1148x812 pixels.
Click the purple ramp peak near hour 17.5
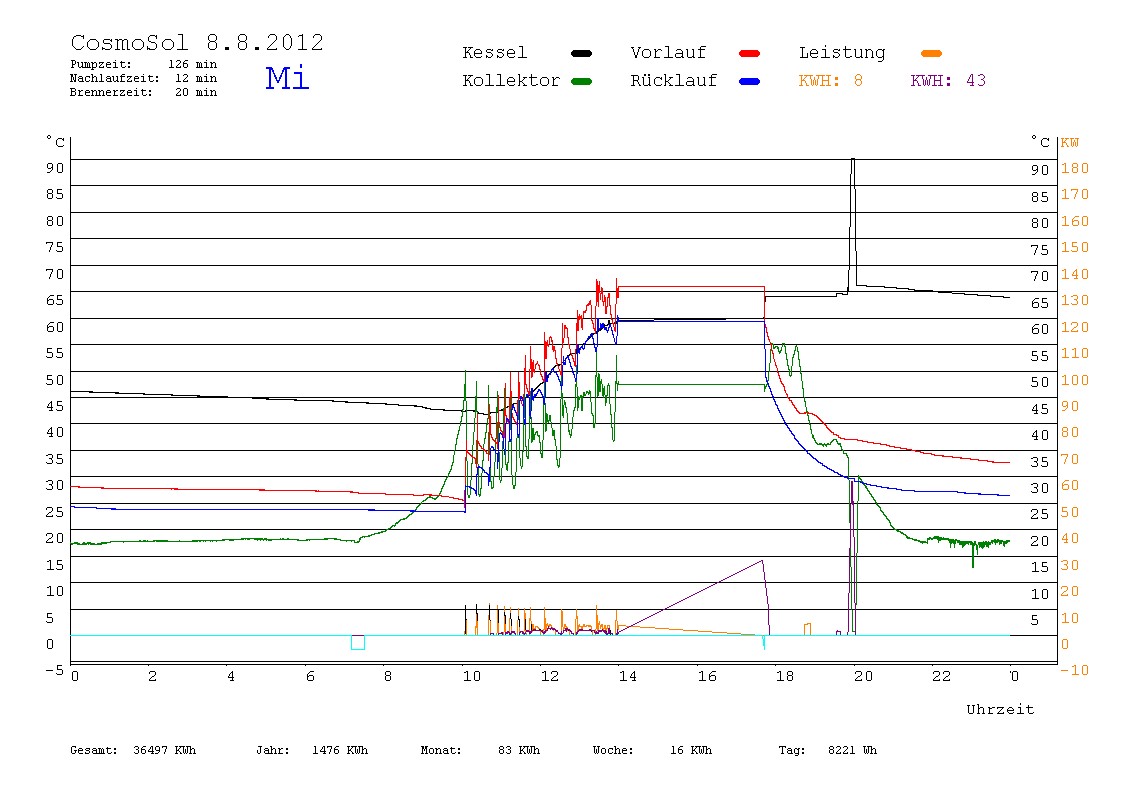762,561
